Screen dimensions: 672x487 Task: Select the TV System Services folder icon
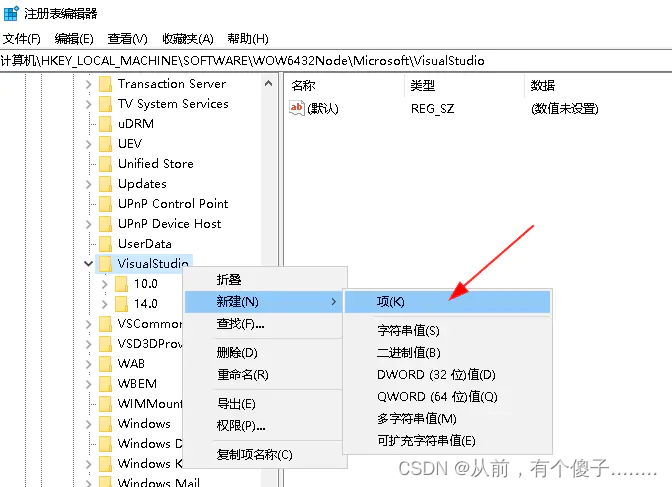tap(105, 104)
